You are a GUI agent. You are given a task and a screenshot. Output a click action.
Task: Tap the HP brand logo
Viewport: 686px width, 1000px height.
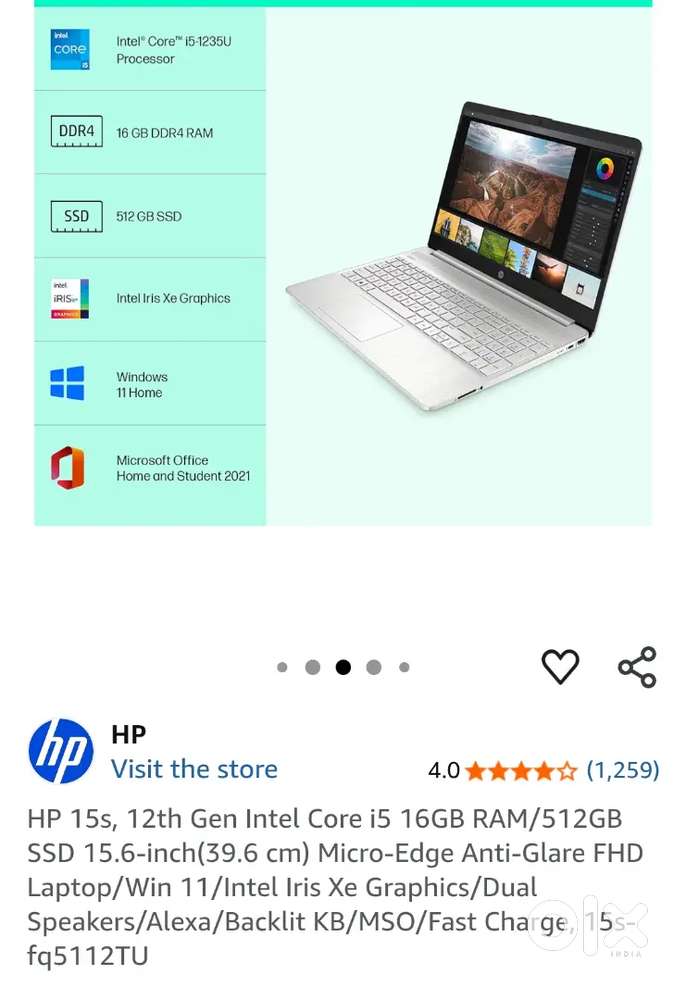tap(61, 751)
